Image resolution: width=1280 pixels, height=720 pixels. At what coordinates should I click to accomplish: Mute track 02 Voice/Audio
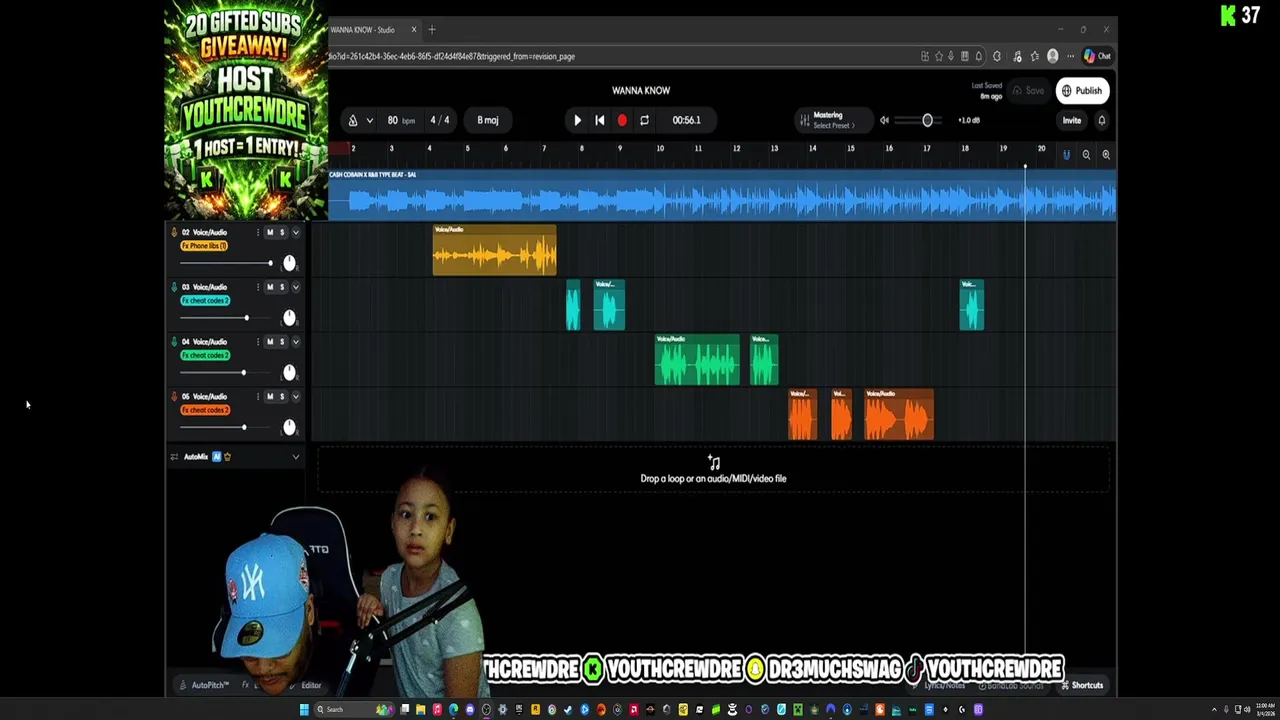click(x=269, y=232)
